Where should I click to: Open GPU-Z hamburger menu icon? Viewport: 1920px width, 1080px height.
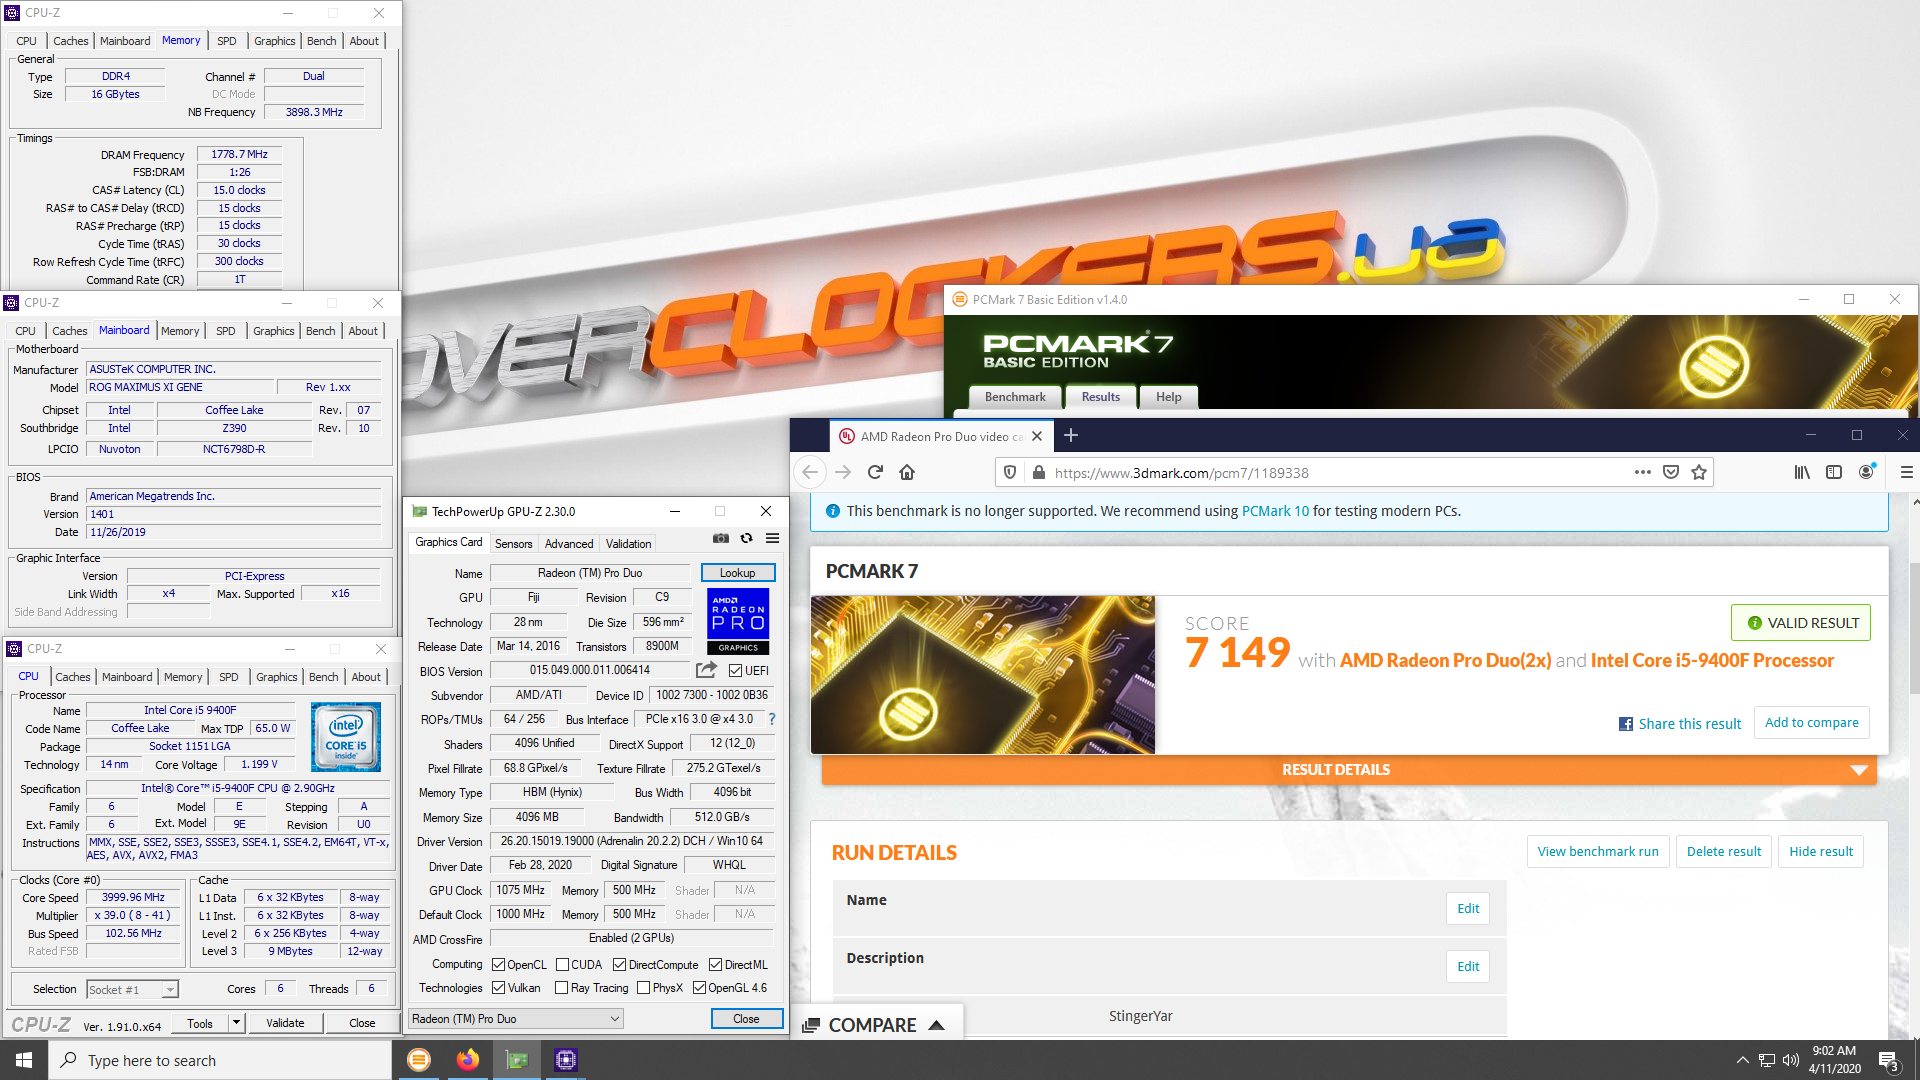772,538
